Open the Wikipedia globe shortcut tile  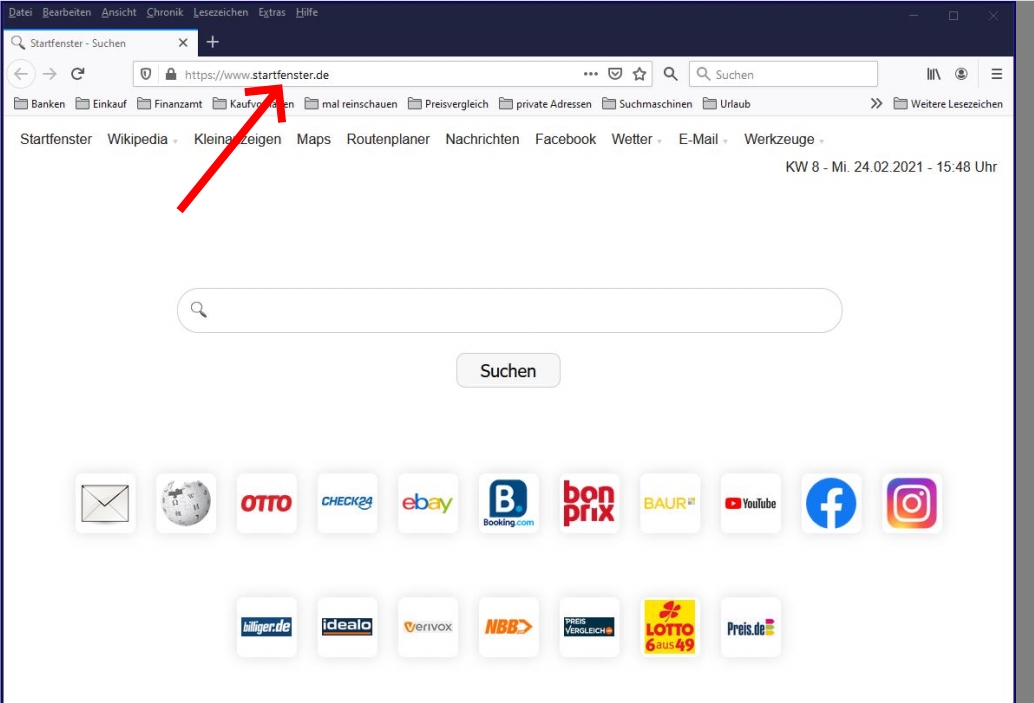pos(186,503)
